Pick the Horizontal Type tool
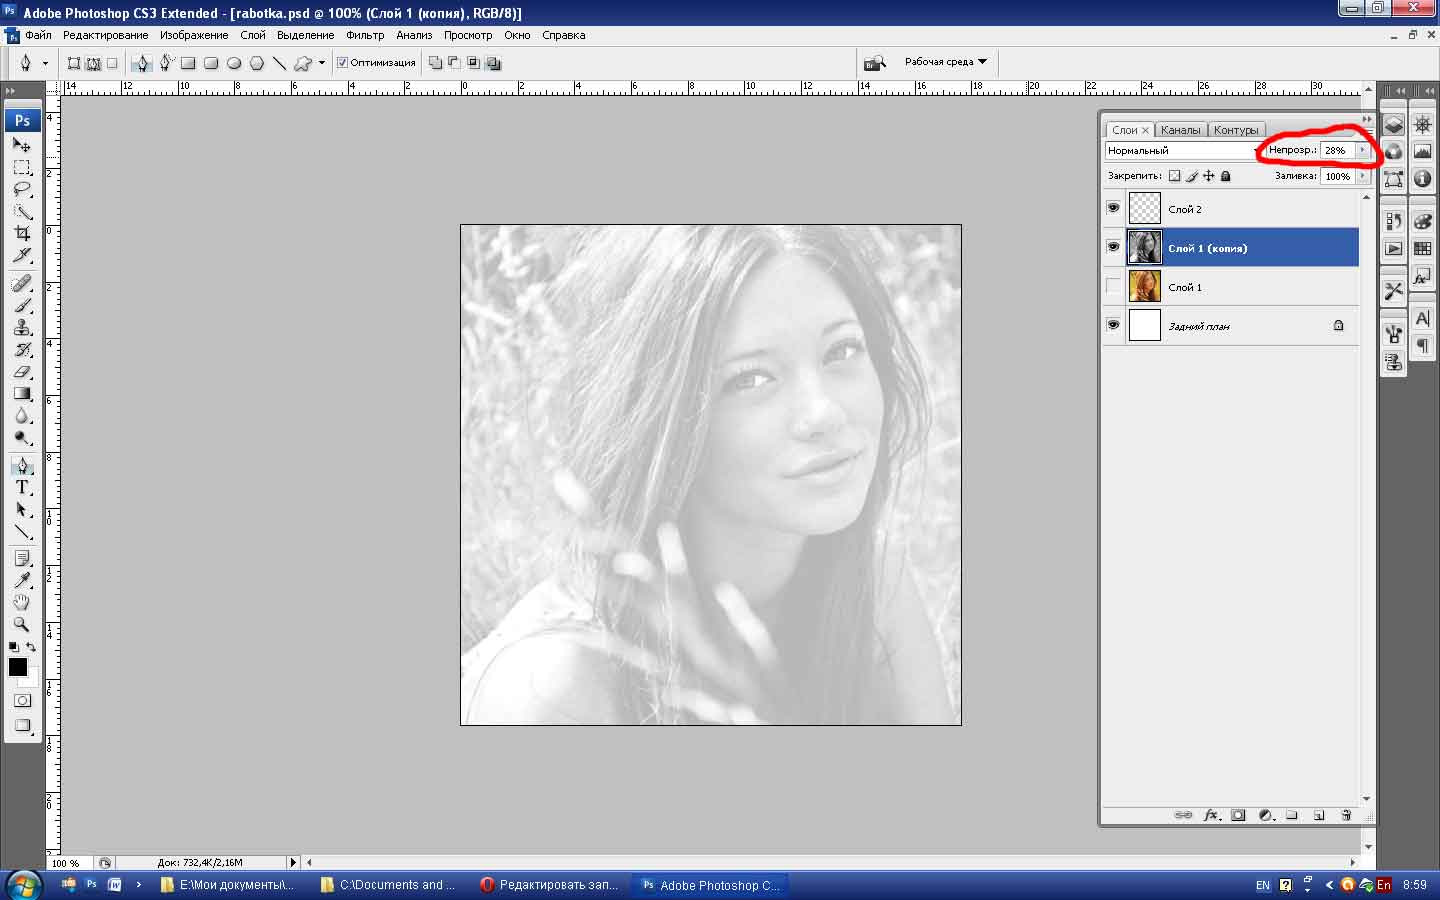Image resolution: width=1440 pixels, height=900 pixels. pyautogui.click(x=22, y=487)
